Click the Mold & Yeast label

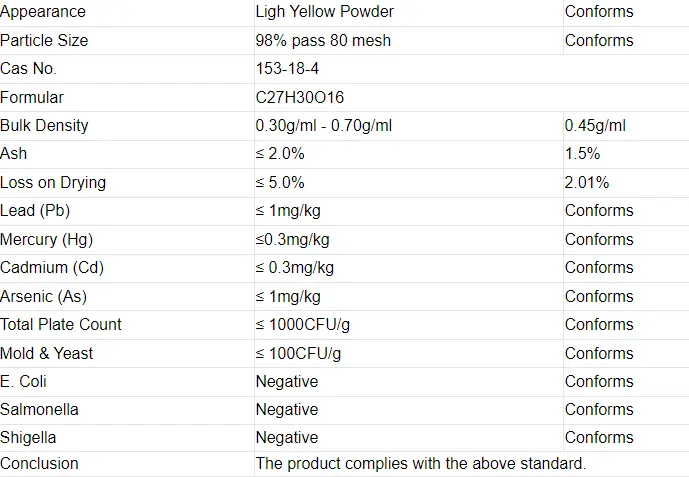(x=47, y=353)
